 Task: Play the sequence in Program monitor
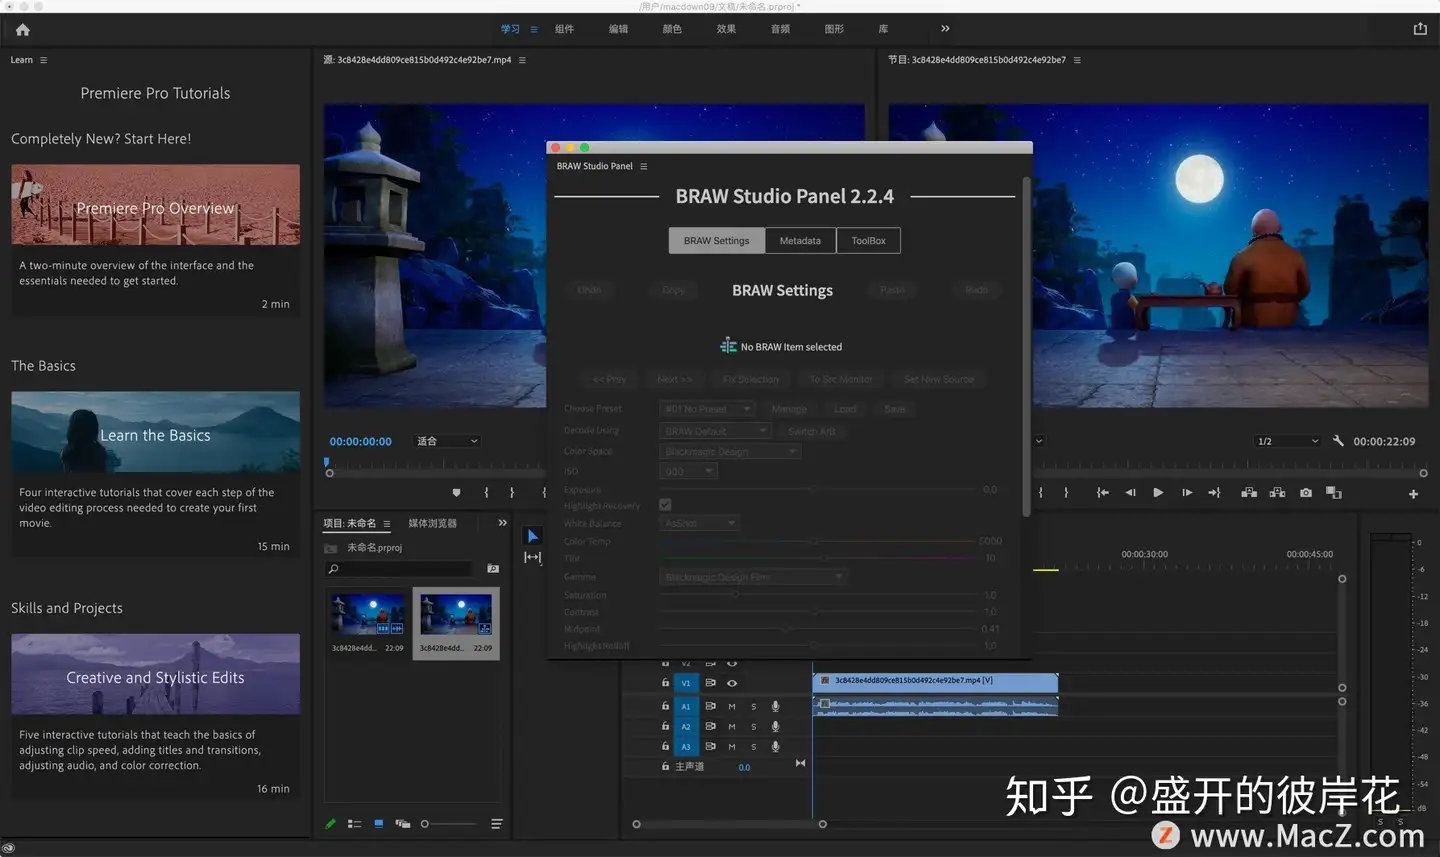click(x=1158, y=492)
